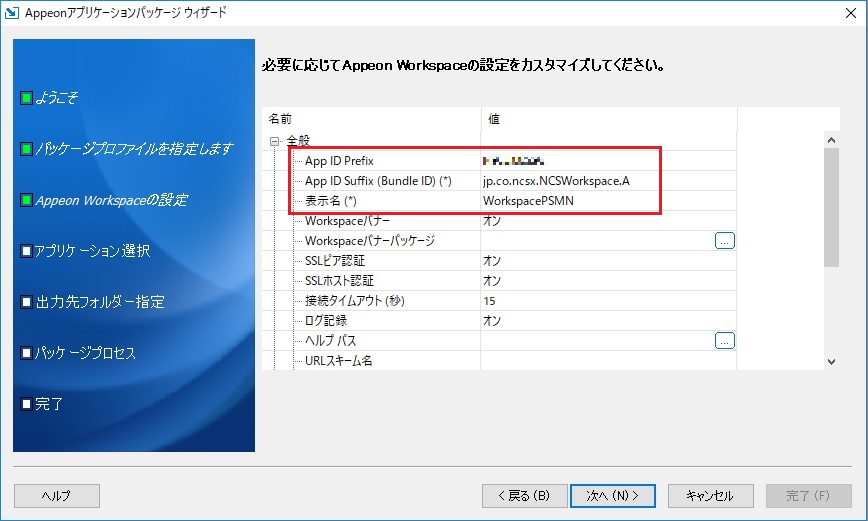Select the App ID Prefix row
Screen dimensions: 868x521
coord(339,161)
